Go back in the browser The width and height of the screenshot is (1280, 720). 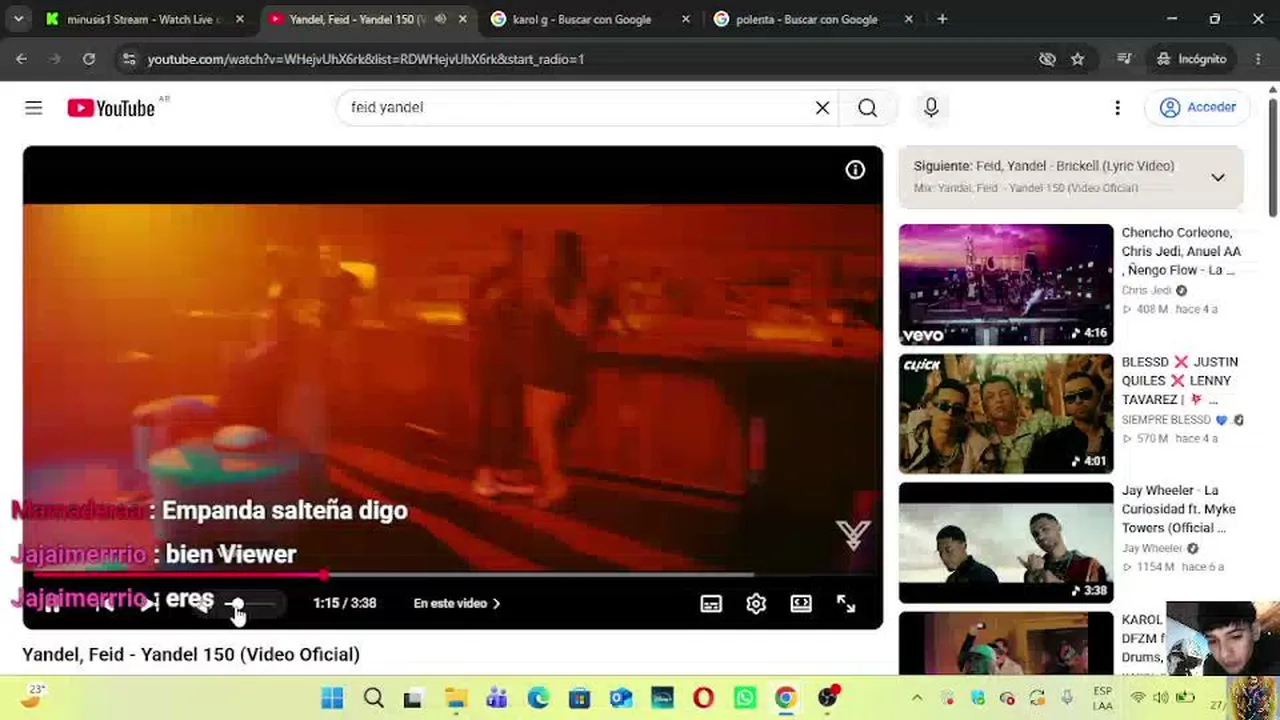(x=21, y=59)
